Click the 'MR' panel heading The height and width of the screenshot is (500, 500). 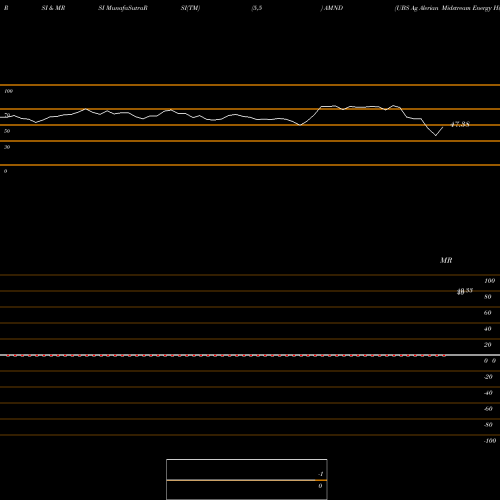coord(446,260)
